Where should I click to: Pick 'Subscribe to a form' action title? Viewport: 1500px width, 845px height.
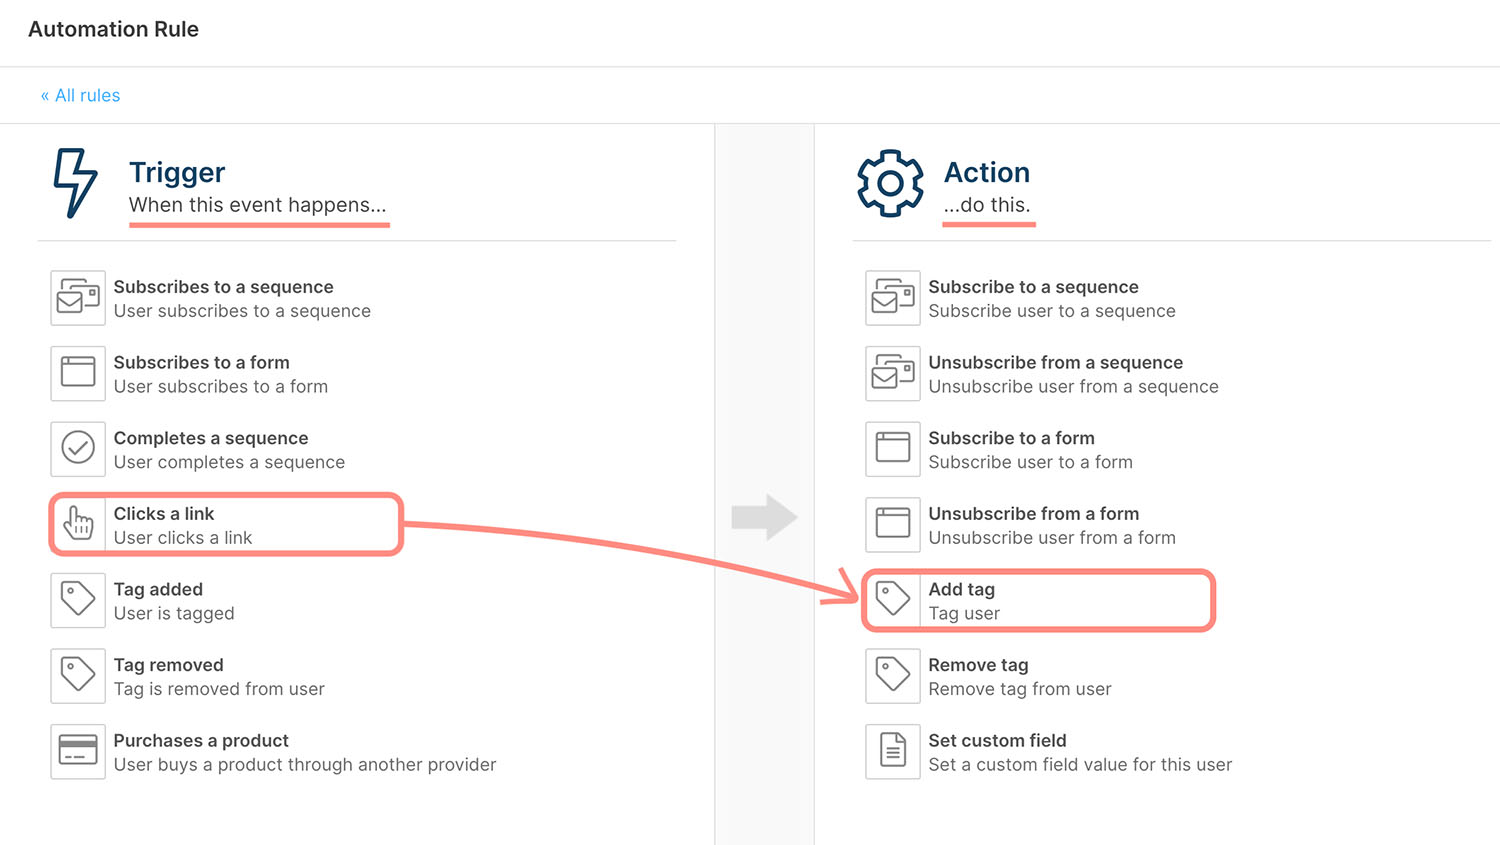click(1011, 438)
